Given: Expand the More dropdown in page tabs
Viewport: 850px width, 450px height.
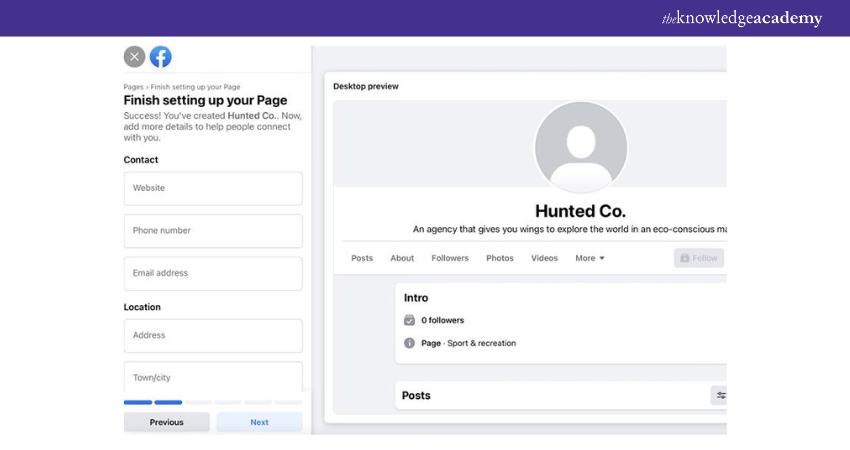Looking at the screenshot, I should (590, 258).
